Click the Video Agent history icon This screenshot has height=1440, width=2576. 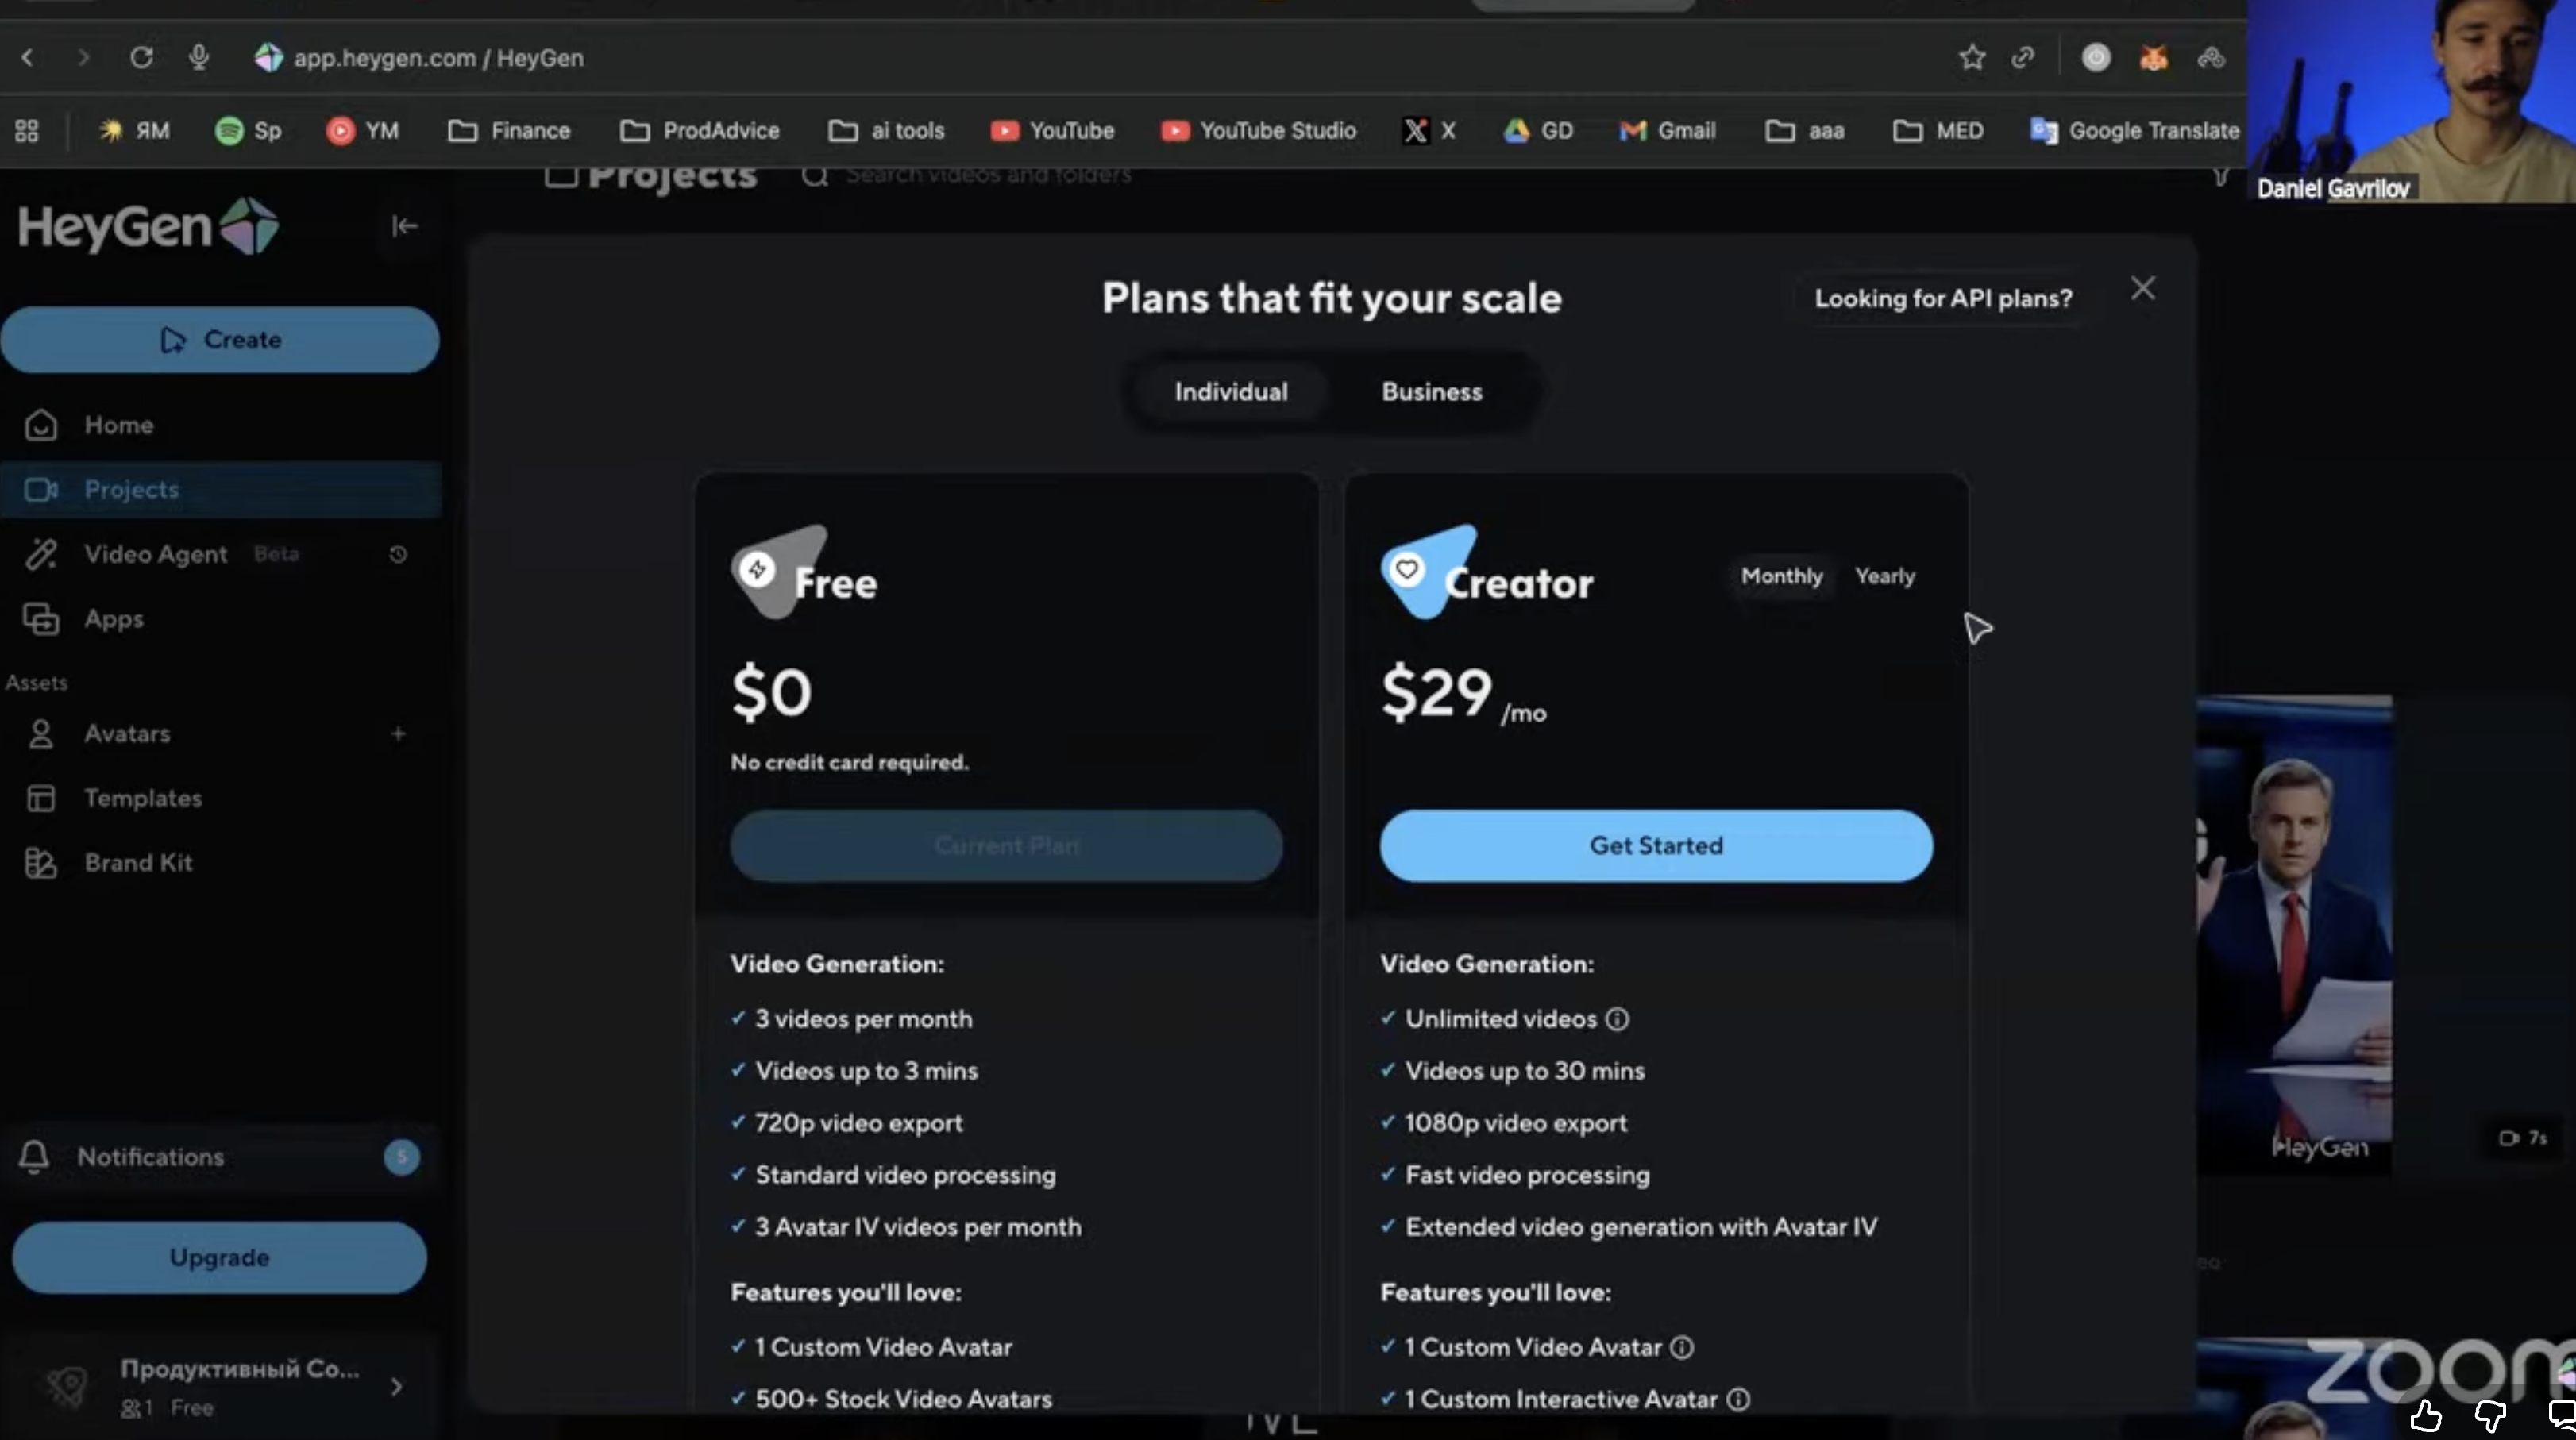[x=398, y=554]
